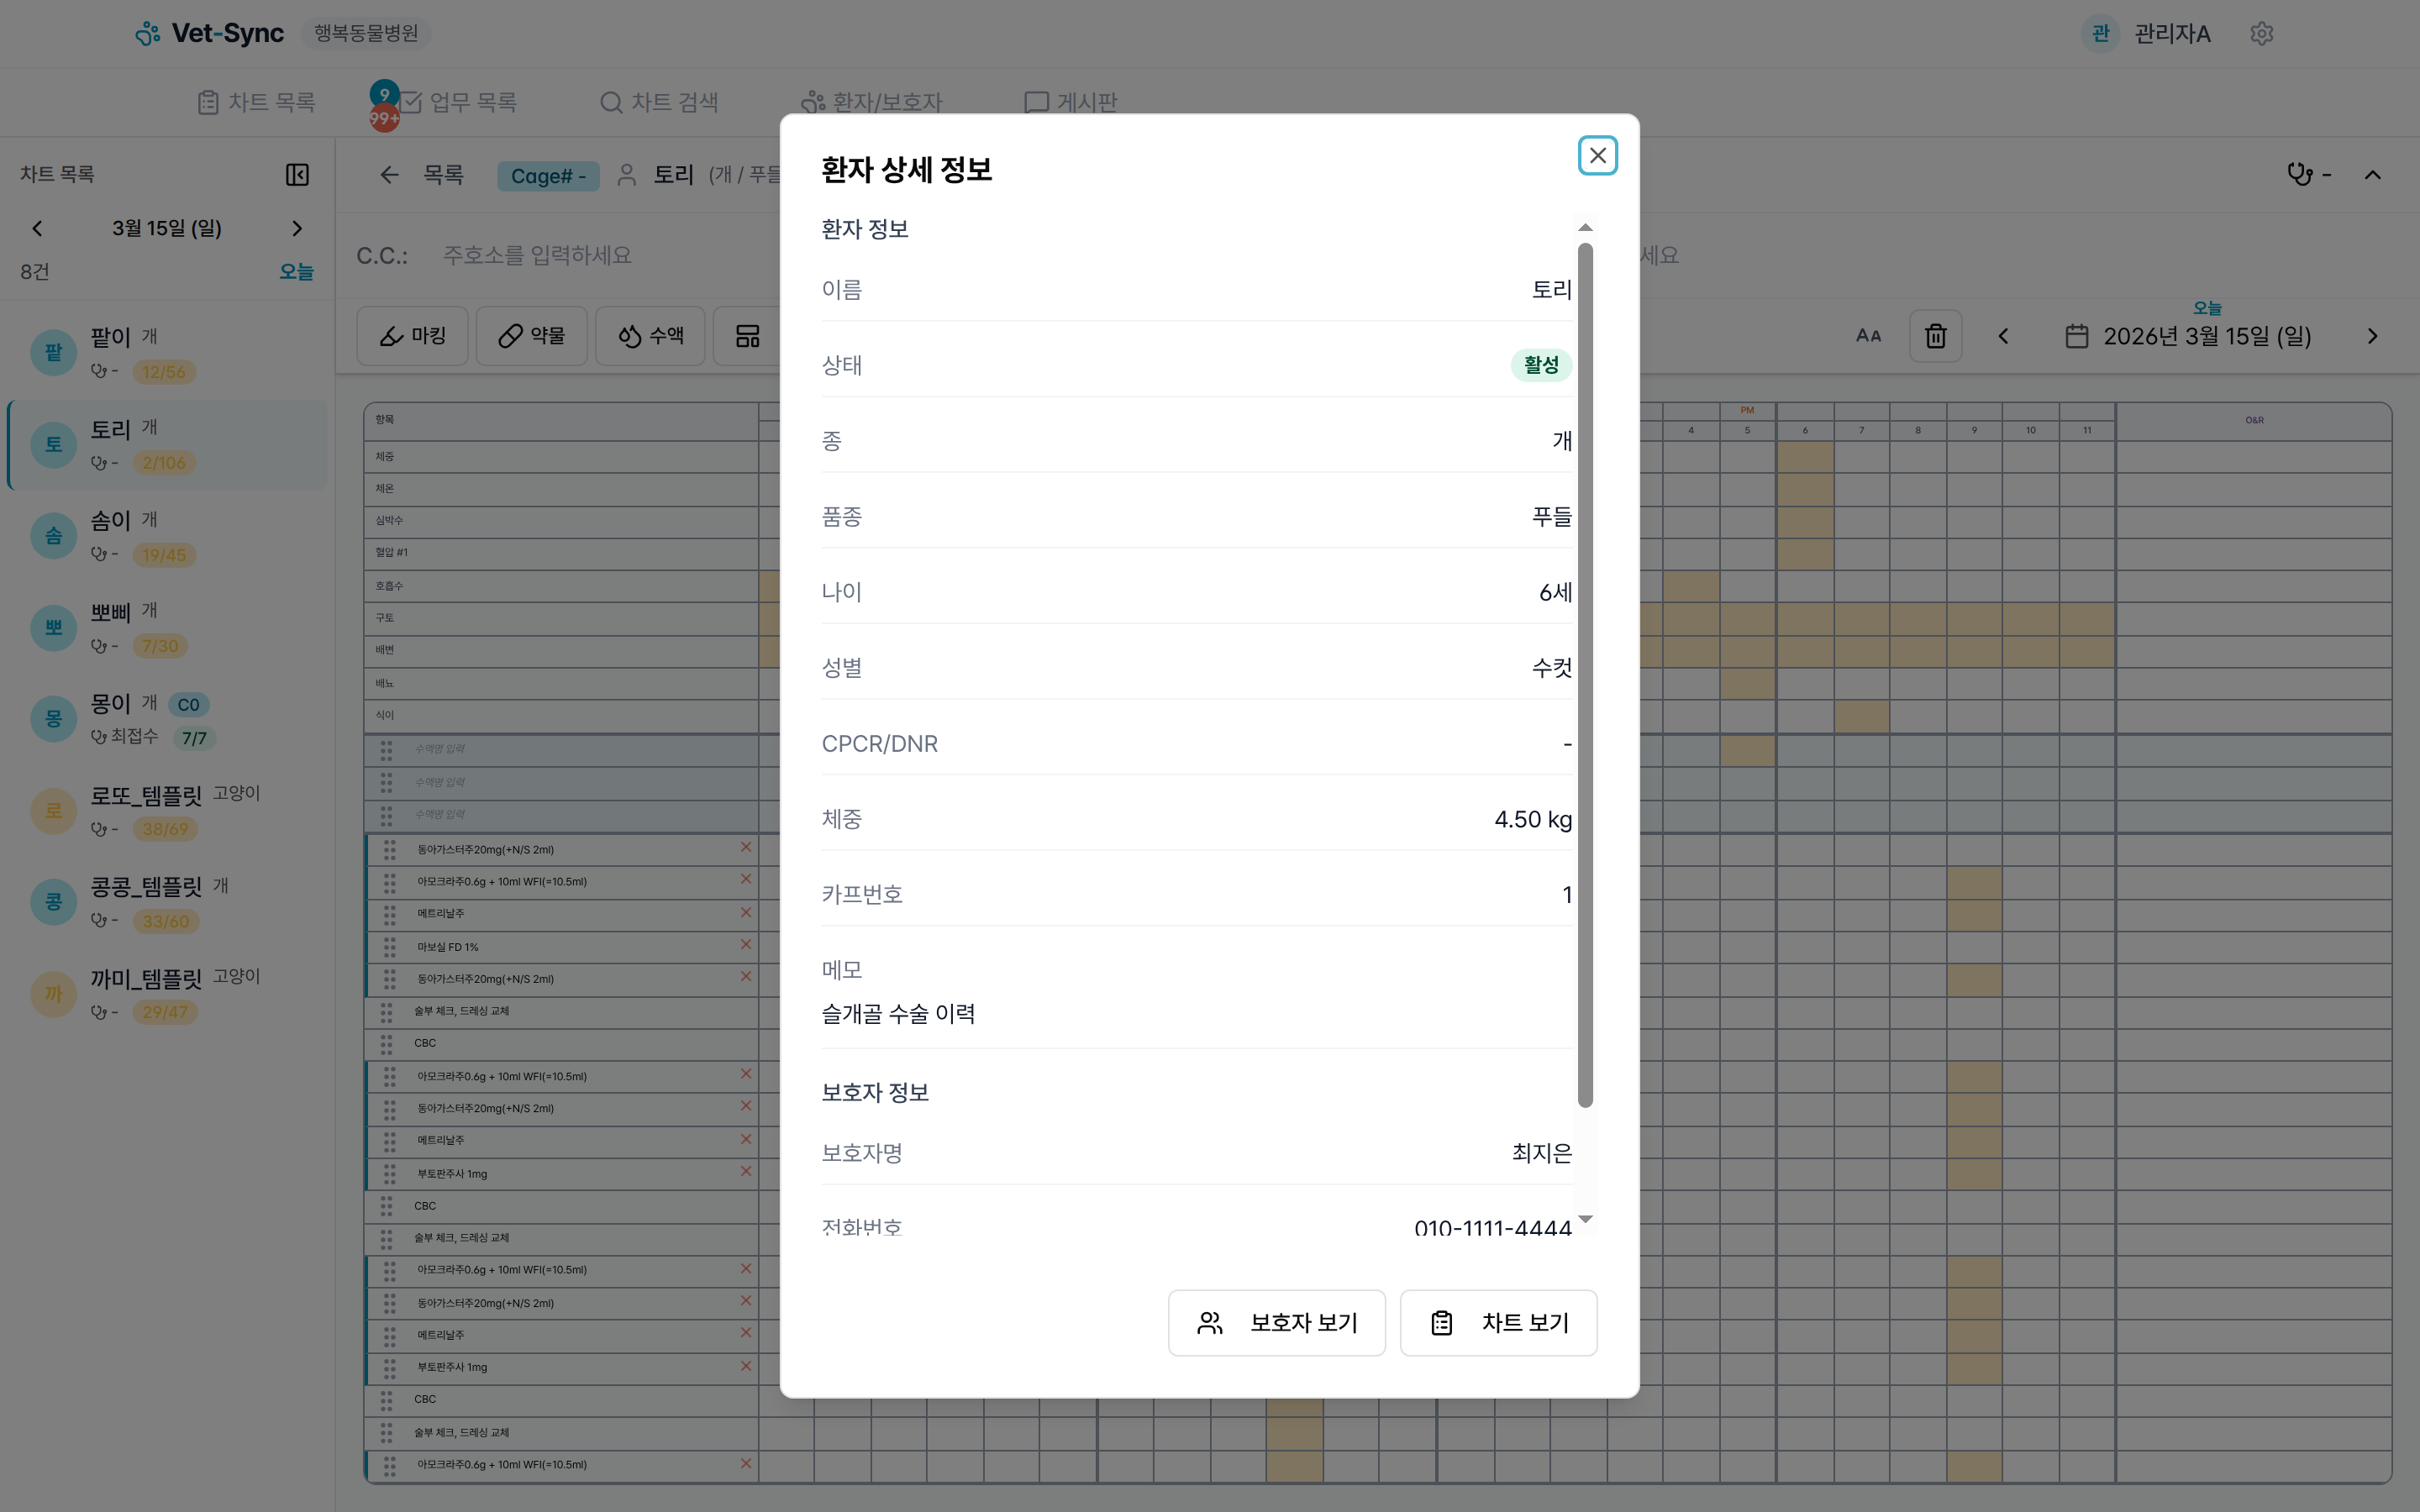Click the 보호자 보기 button
The height and width of the screenshot is (1512, 2420).
1277,1322
